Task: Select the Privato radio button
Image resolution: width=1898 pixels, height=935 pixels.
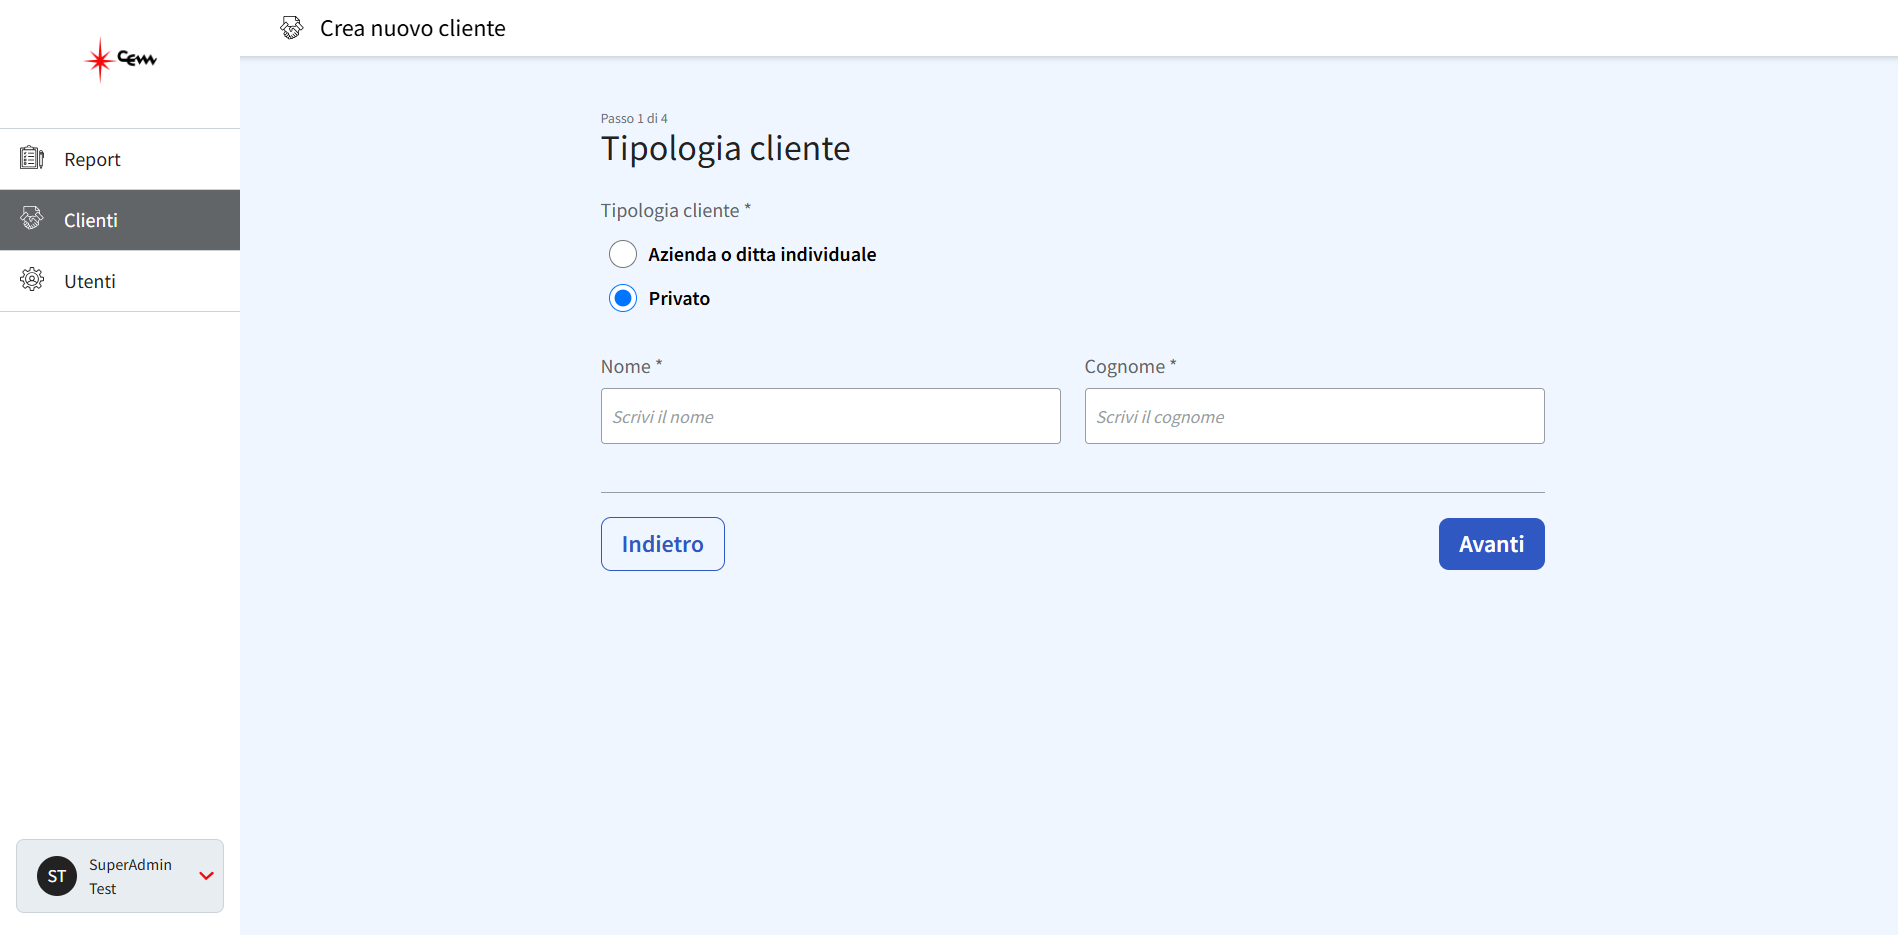Action: pos(623,298)
